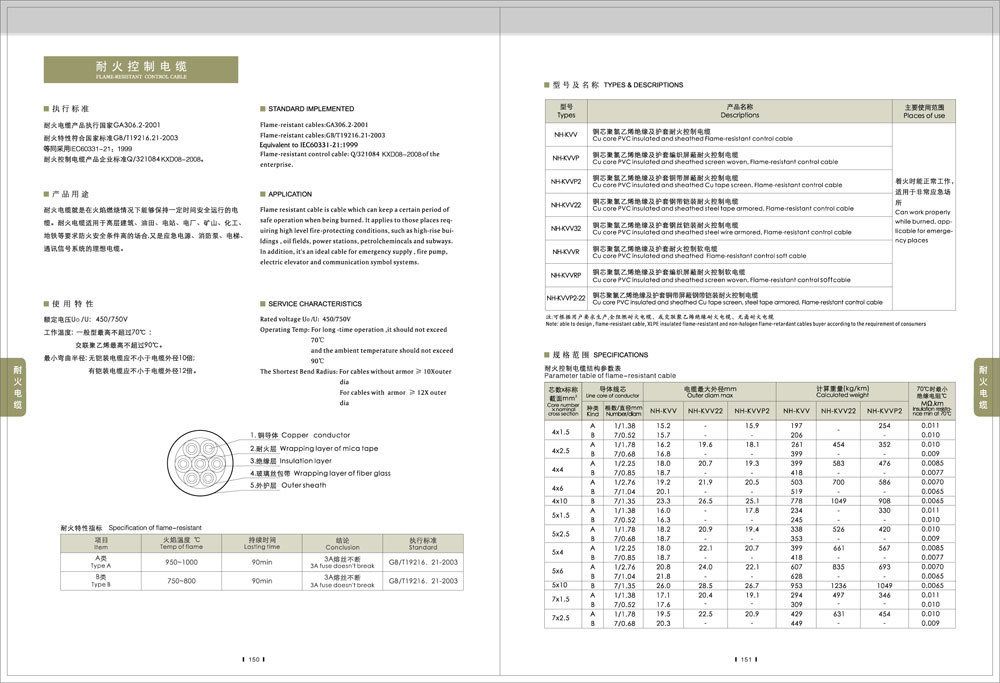Click the NH-KVVP2 cell in the types table
The width and height of the screenshot is (1000, 683).
pyautogui.click(x=566, y=182)
